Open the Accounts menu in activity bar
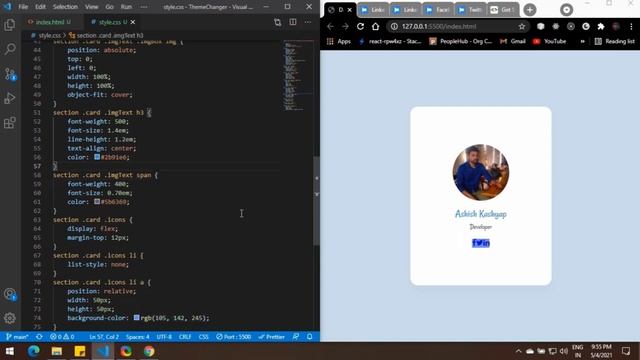 (x=10, y=294)
